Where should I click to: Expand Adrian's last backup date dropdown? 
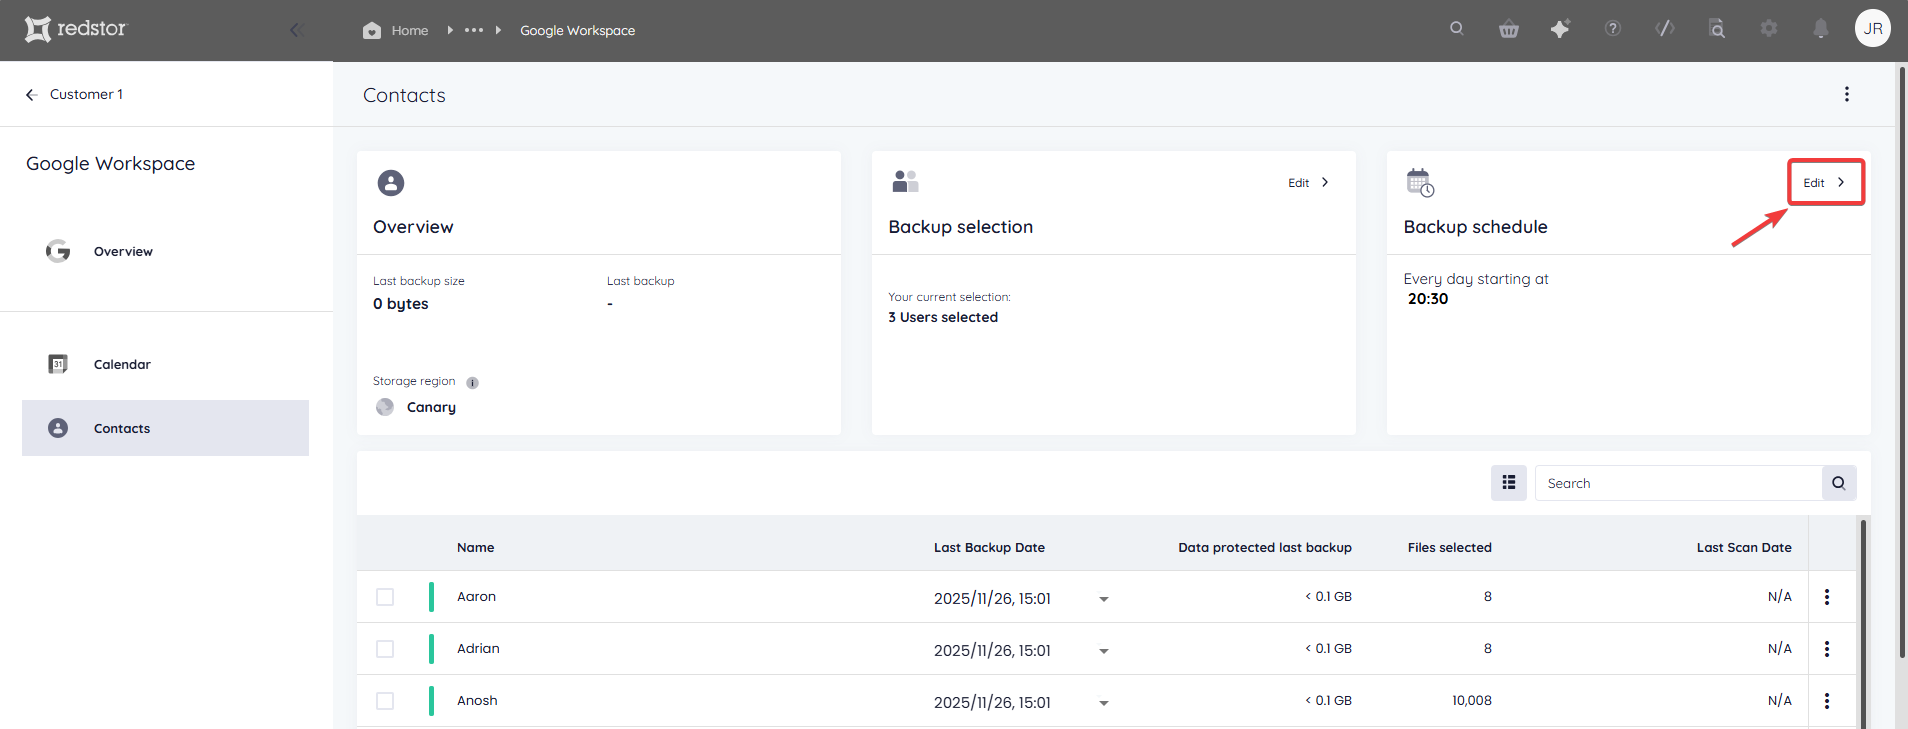click(x=1104, y=651)
